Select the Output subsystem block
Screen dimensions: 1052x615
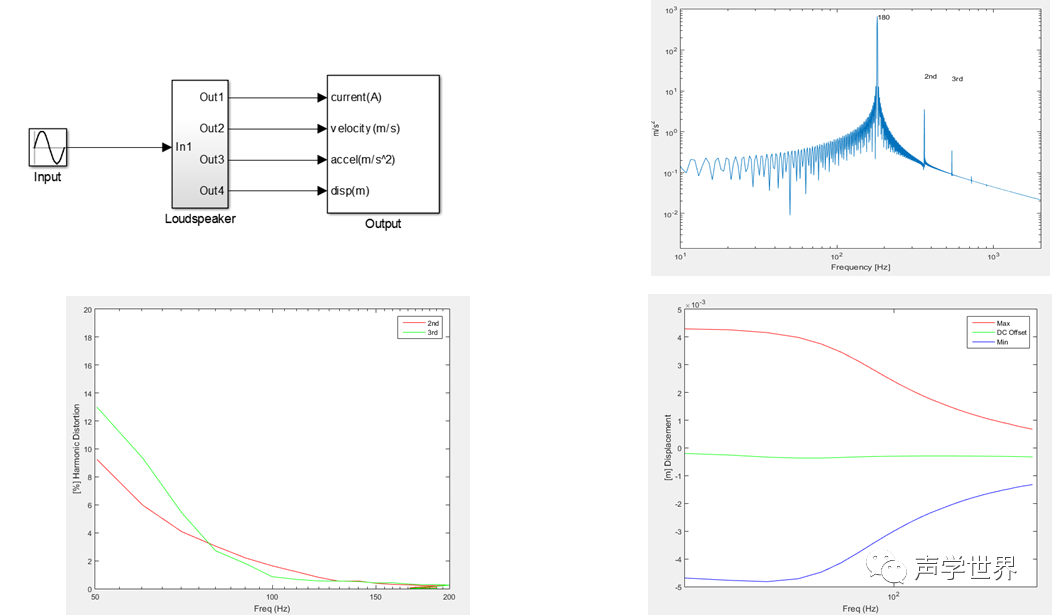[382, 143]
